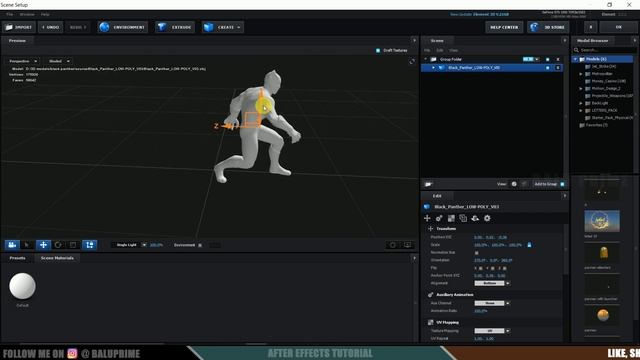Open the advanced gear settings icon

[x=487, y=218]
